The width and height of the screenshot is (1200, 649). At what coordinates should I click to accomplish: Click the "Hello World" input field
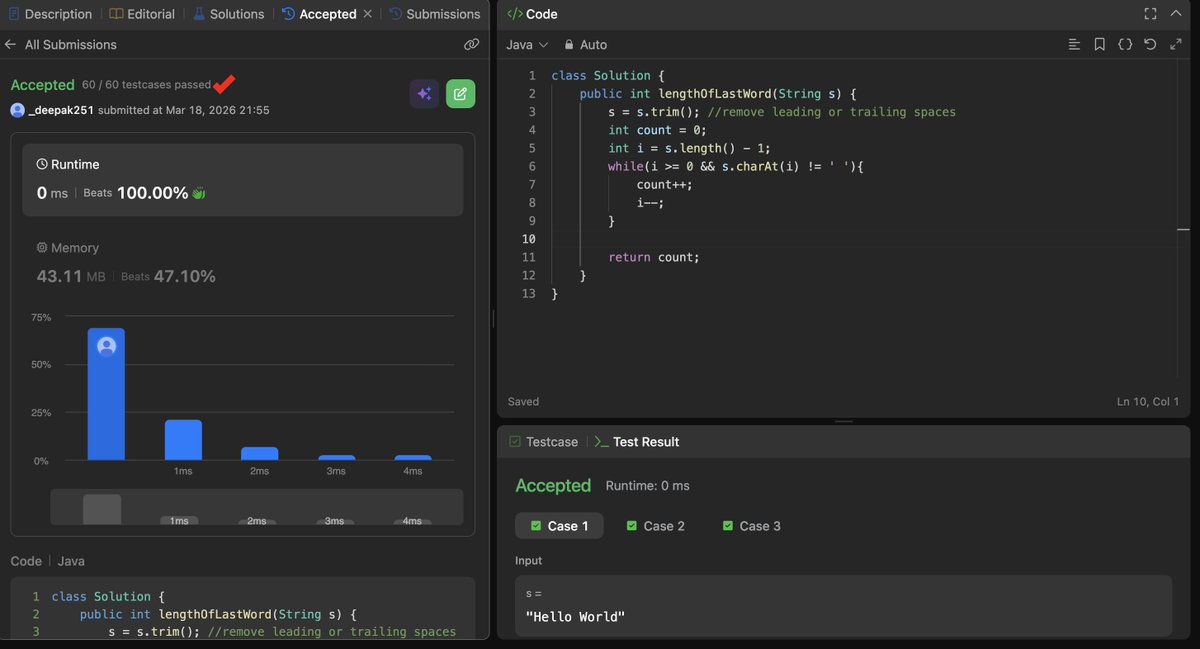(x=843, y=606)
